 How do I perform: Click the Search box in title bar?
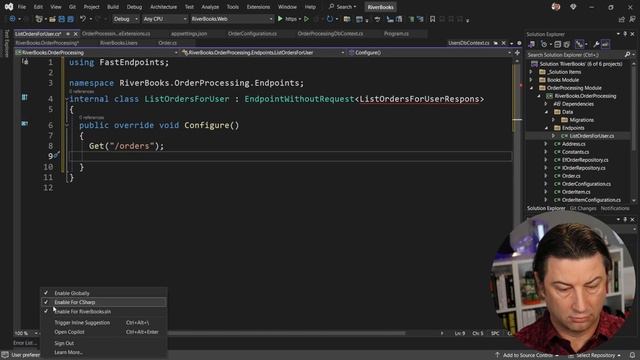tap(342, 7)
